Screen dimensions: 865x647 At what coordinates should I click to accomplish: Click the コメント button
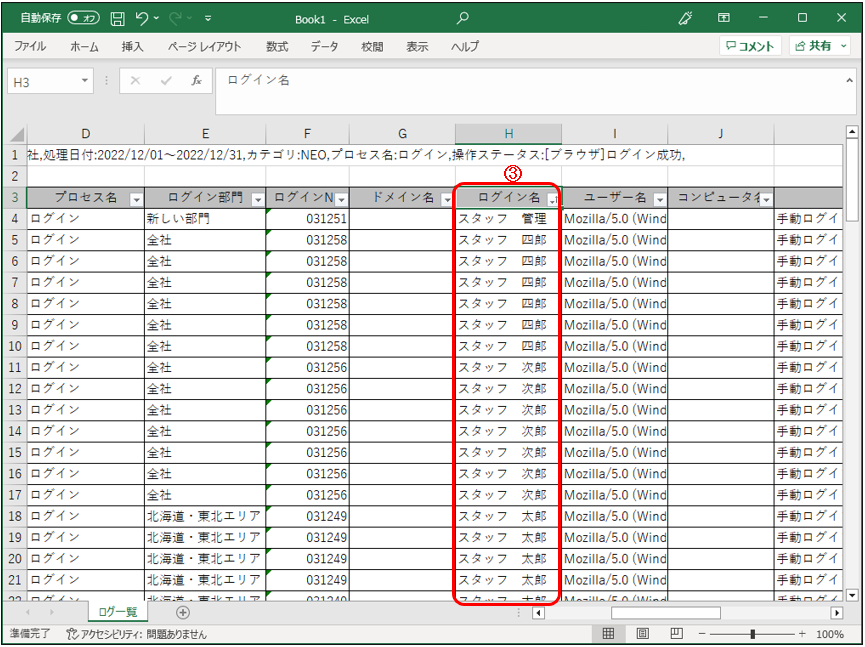pyautogui.click(x=750, y=46)
